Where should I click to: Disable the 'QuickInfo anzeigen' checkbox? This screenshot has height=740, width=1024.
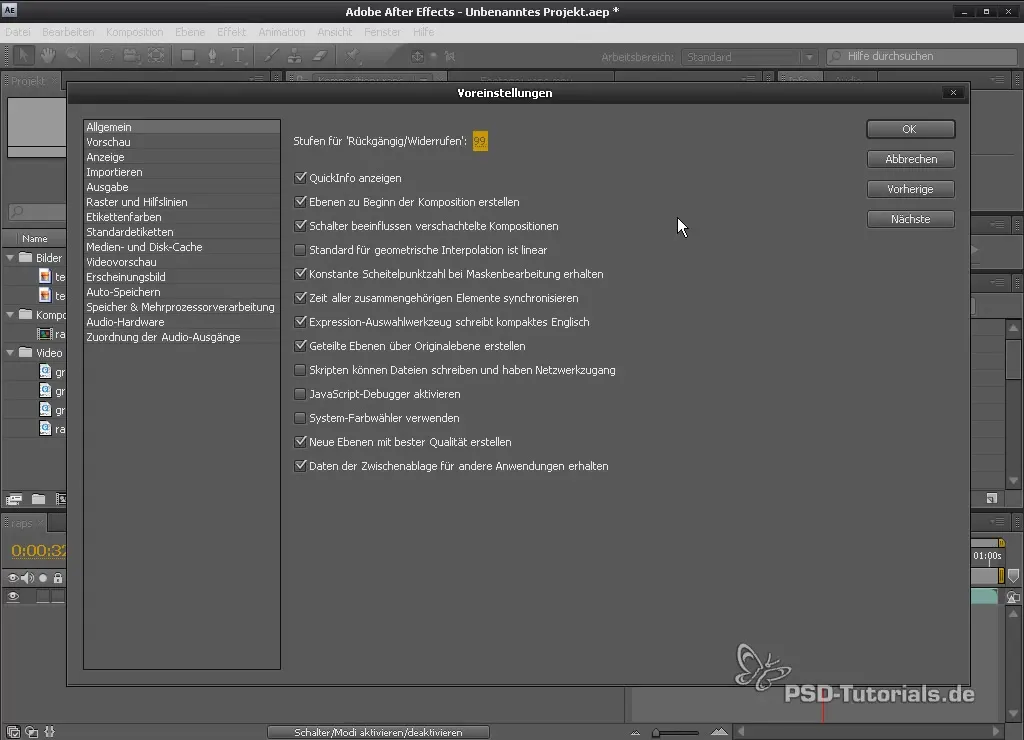pos(300,178)
